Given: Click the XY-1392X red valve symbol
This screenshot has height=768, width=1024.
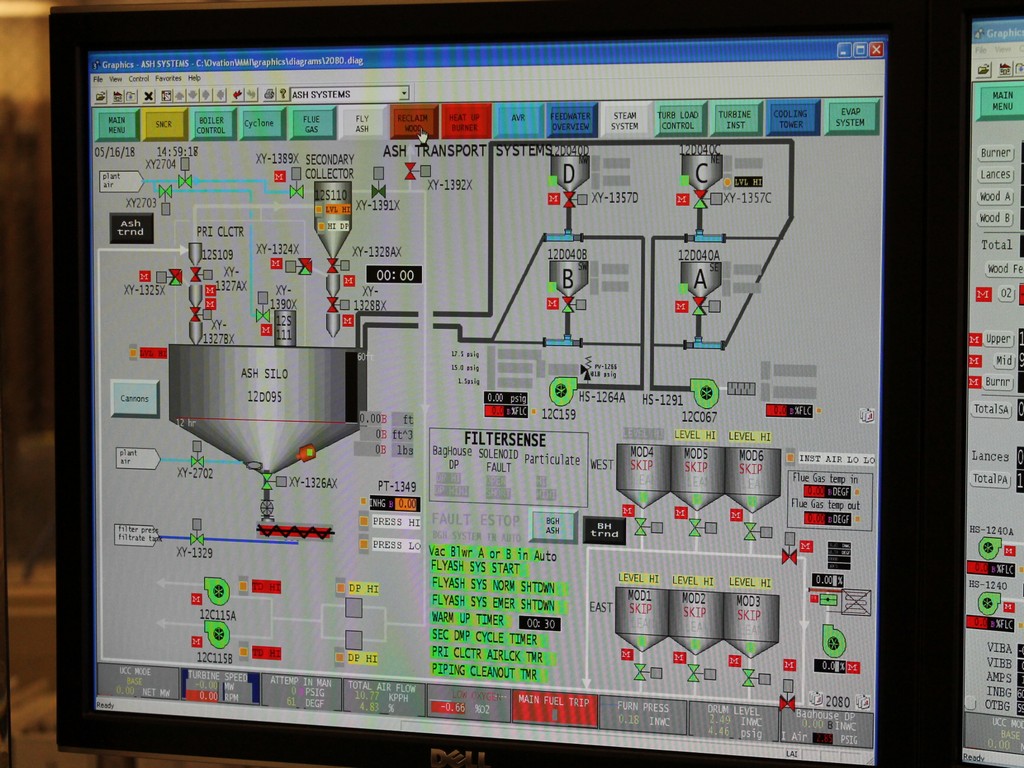Looking at the screenshot, I should pos(410,171).
